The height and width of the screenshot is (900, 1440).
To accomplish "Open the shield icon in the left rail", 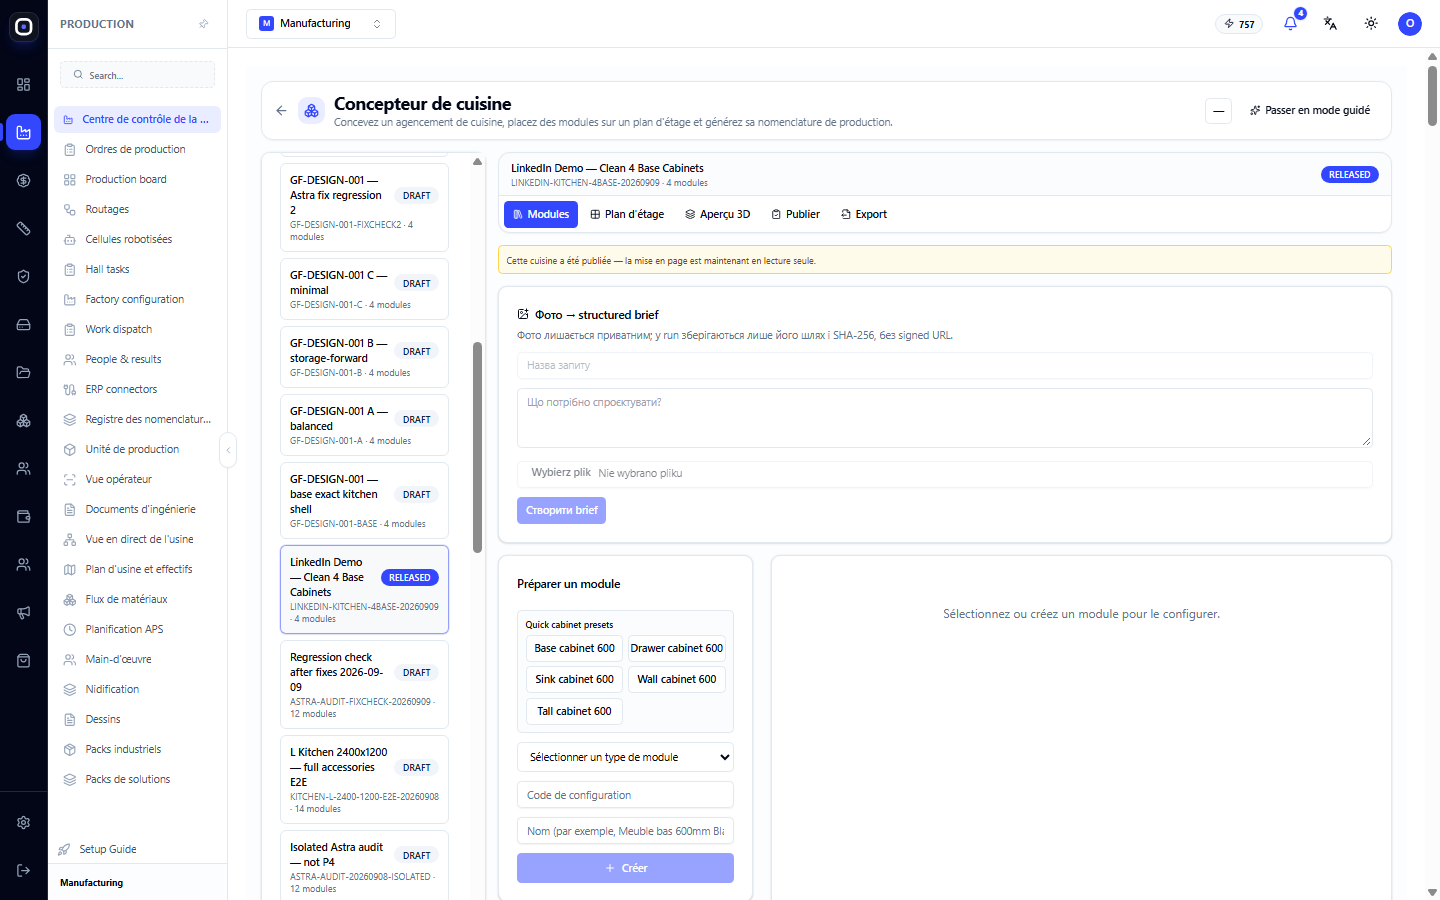I will tap(24, 277).
